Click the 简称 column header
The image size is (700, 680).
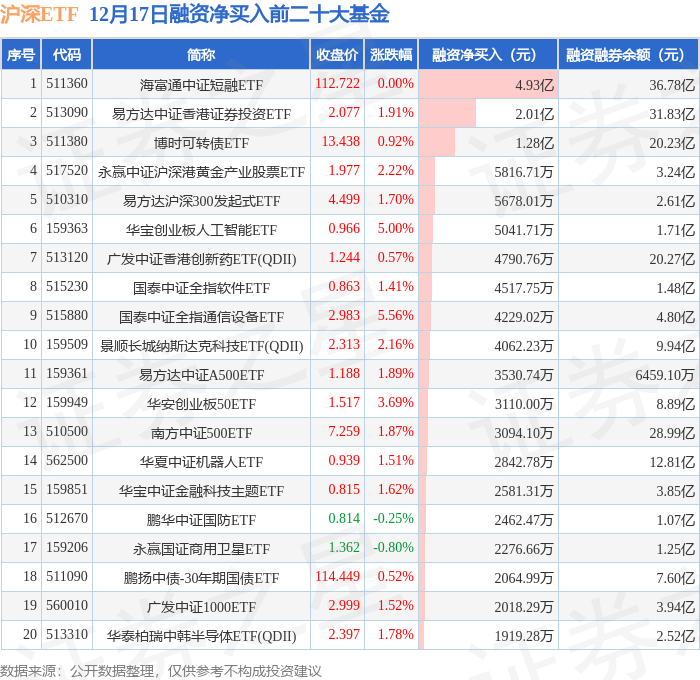(201, 54)
